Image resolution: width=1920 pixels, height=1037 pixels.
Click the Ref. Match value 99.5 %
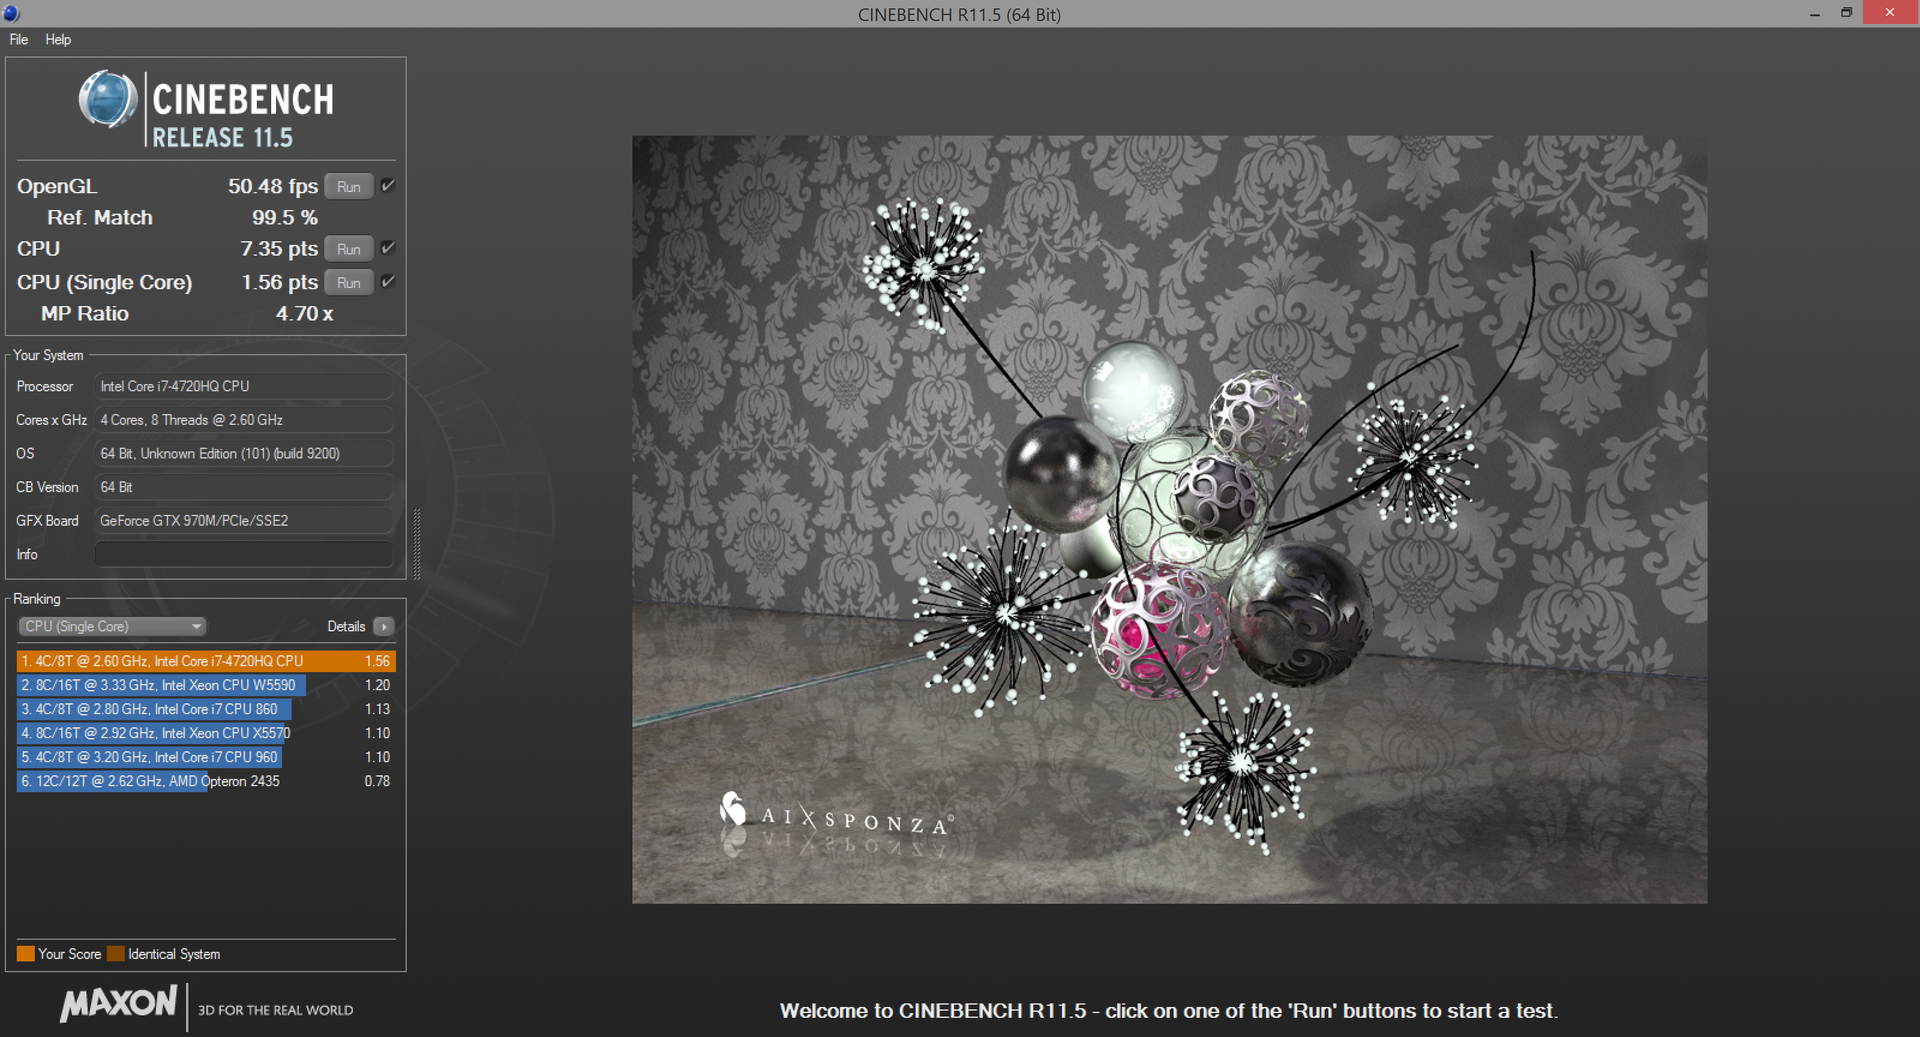(x=285, y=218)
